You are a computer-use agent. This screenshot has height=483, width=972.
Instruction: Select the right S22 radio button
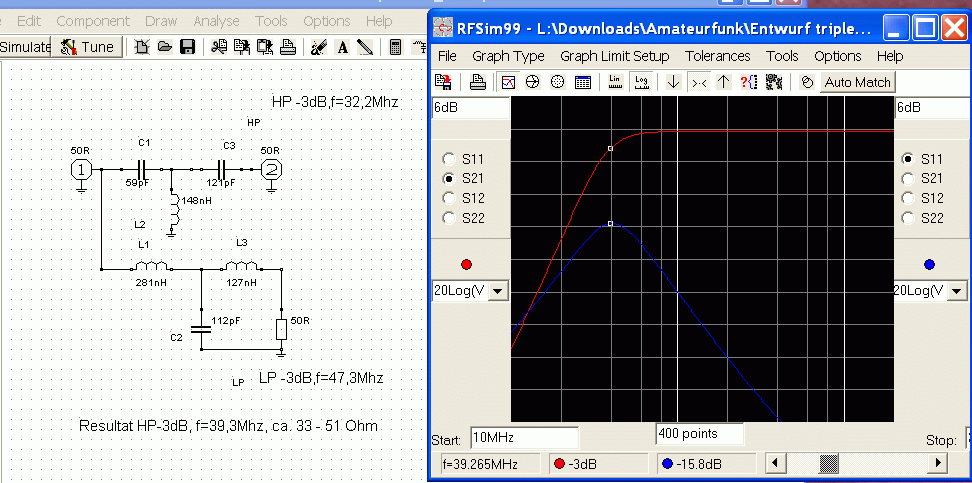tap(908, 218)
